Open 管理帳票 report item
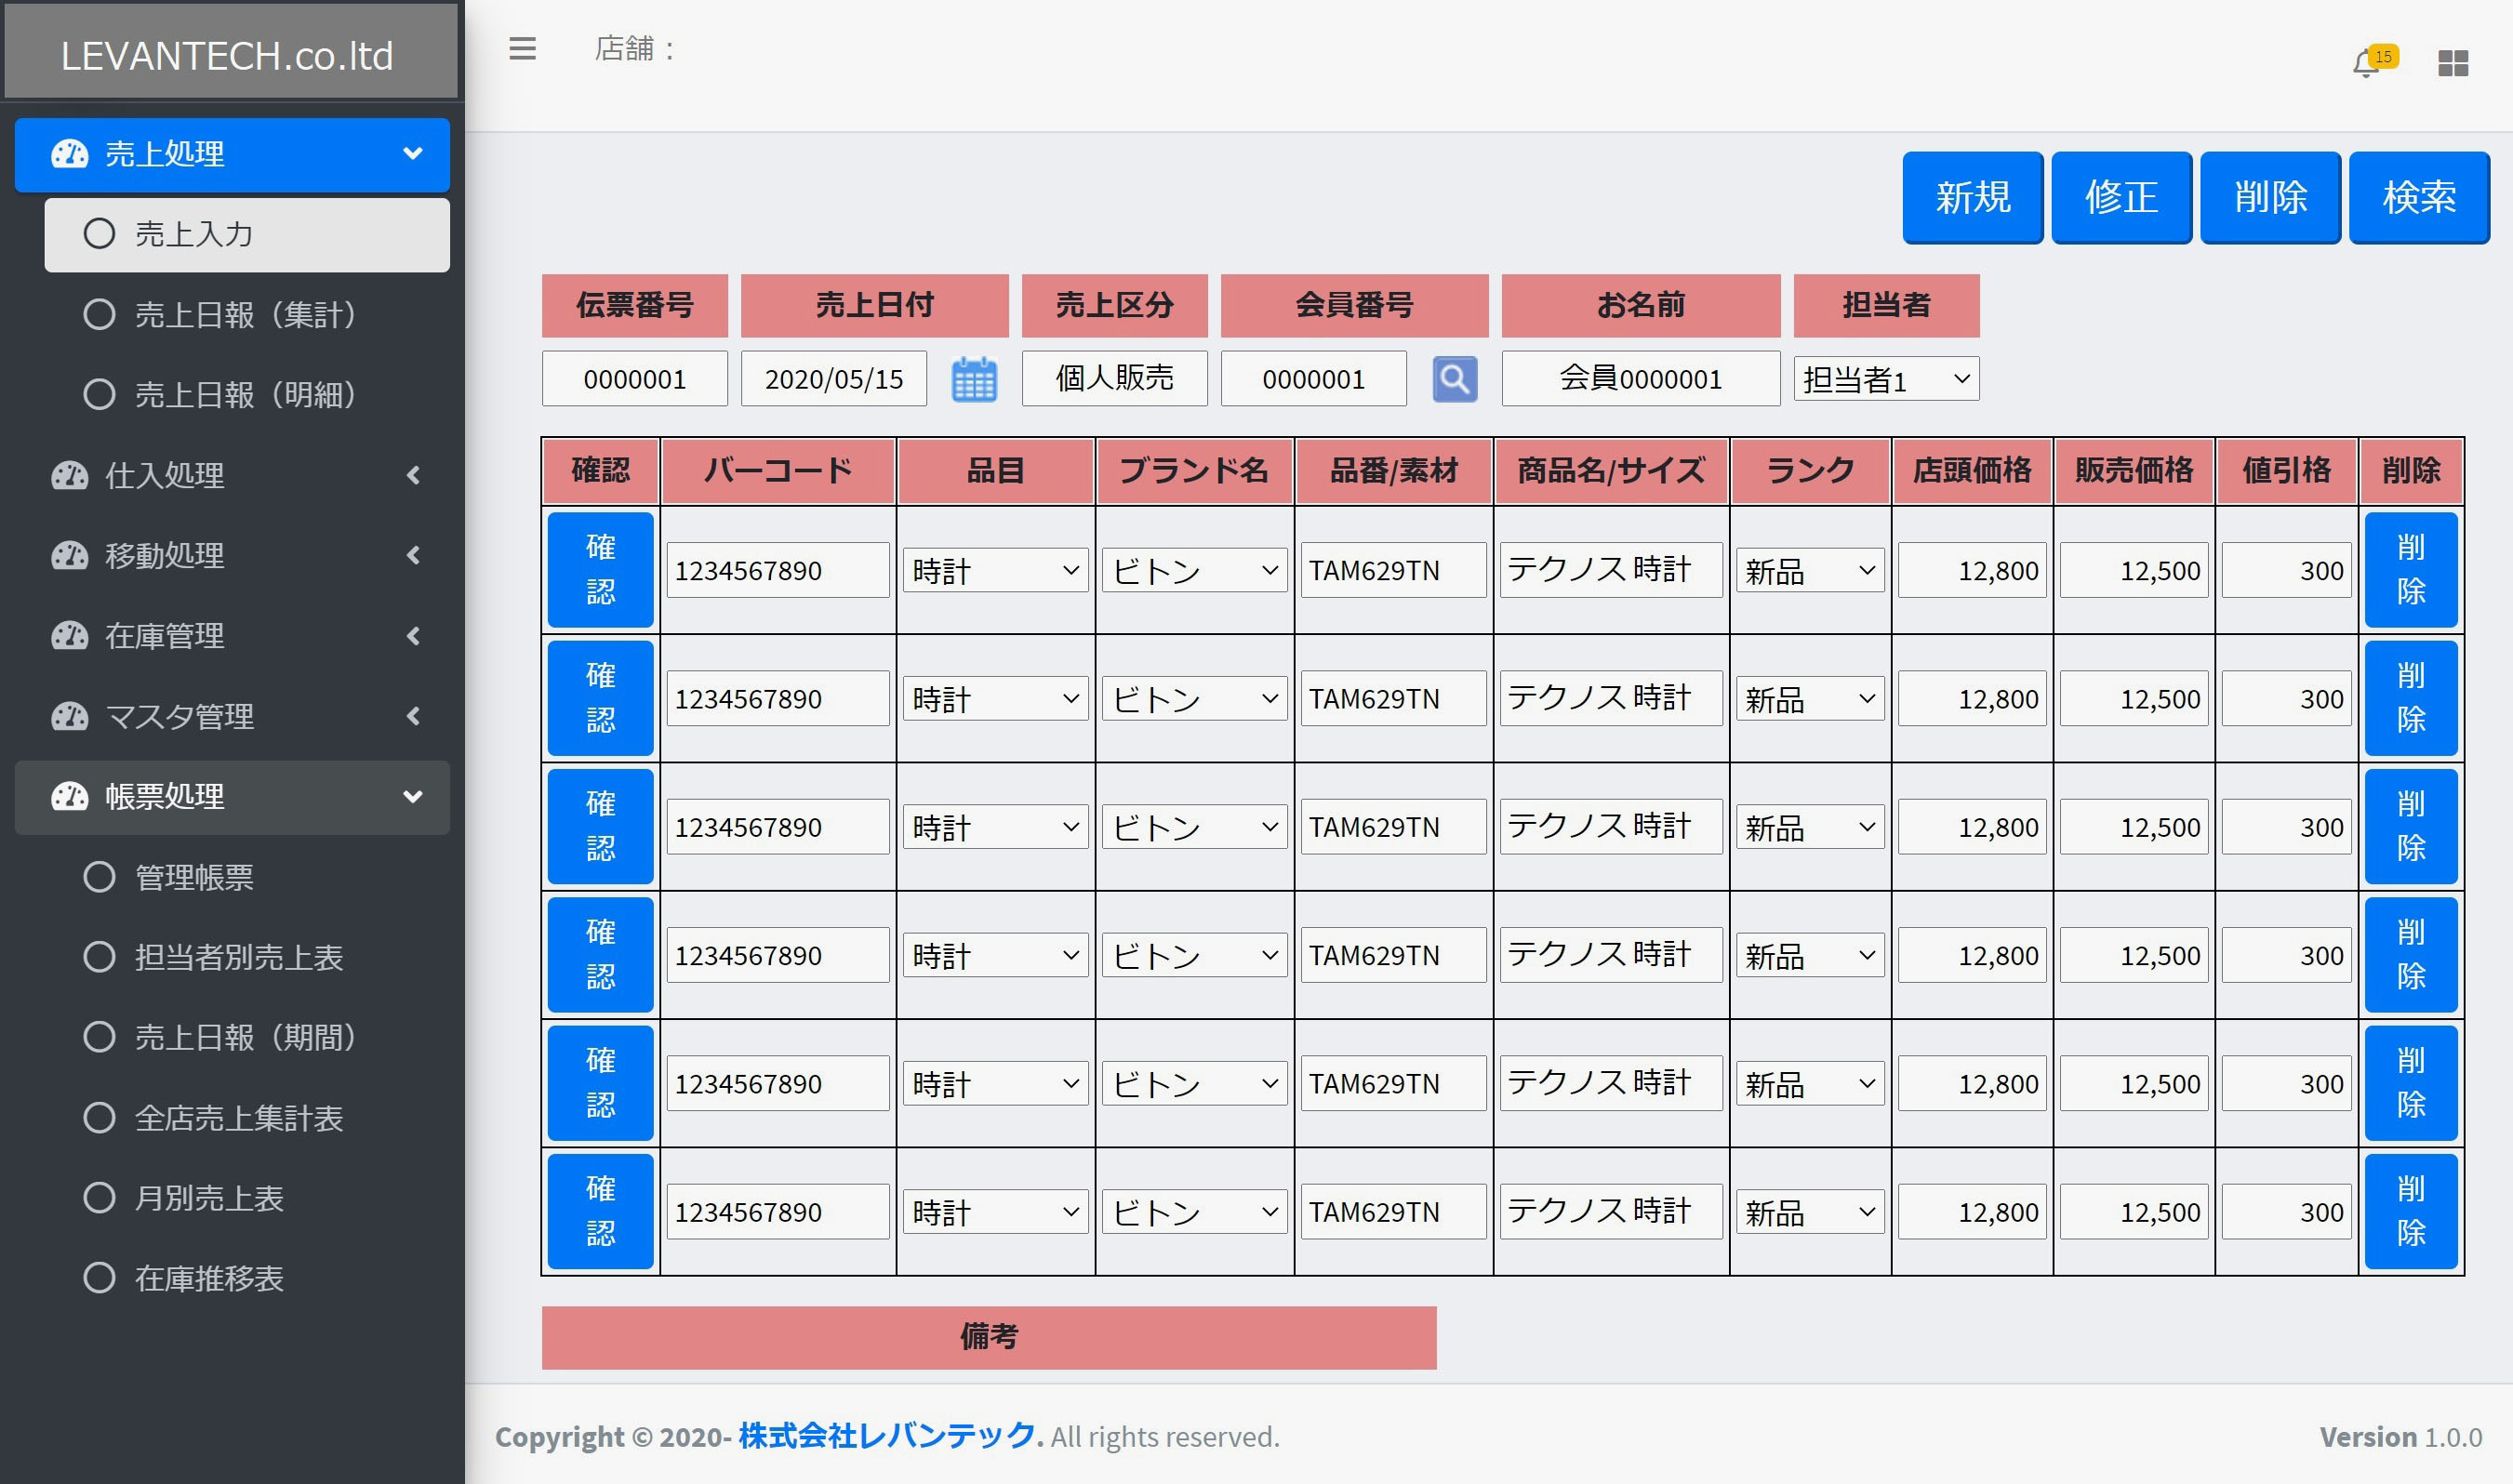 pyautogui.click(x=247, y=877)
